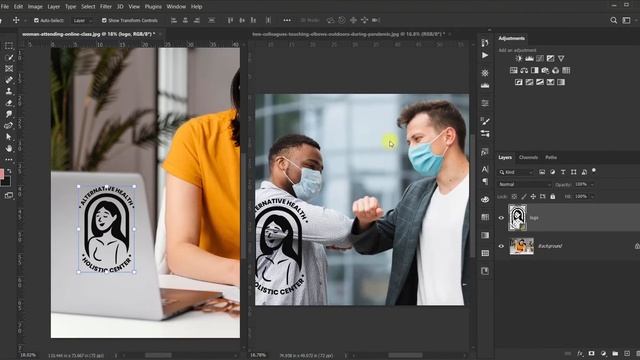Click the Move tool icon in options bar
This screenshot has height=360, width=640.
(16, 20)
